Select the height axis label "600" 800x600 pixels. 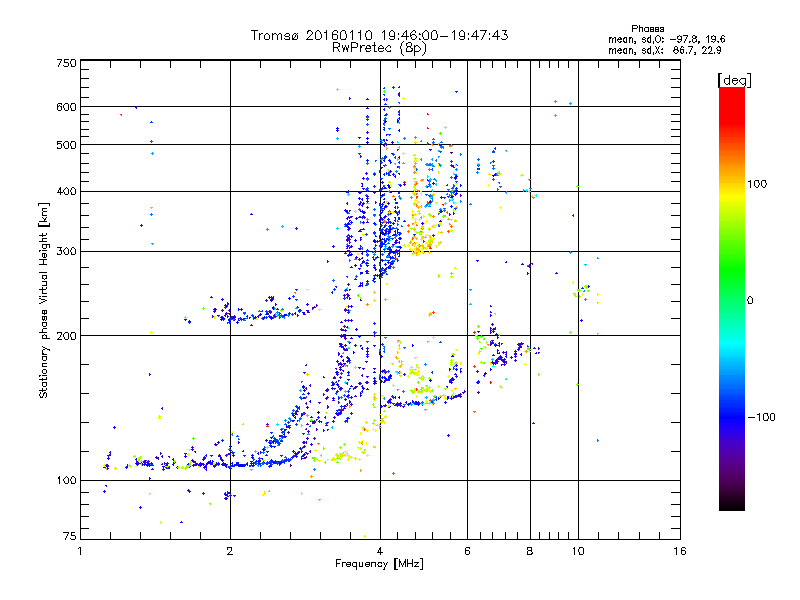[66, 107]
